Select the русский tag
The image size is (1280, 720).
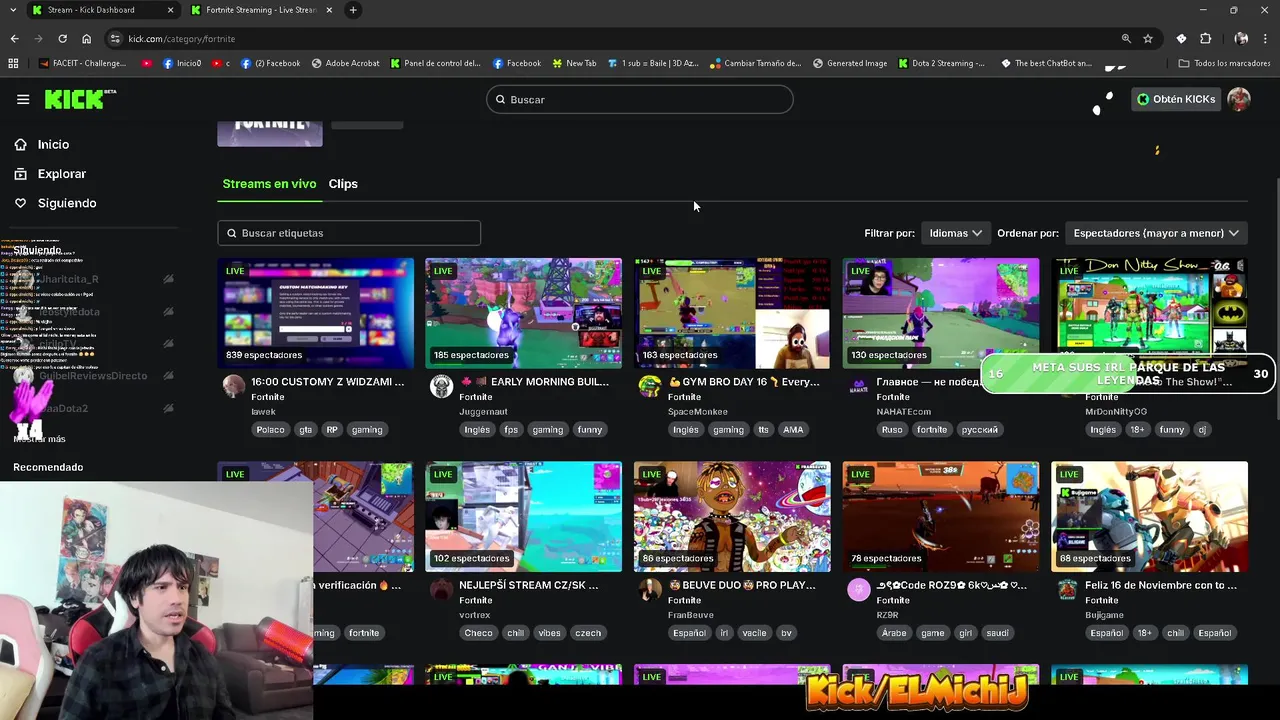point(979,430)
